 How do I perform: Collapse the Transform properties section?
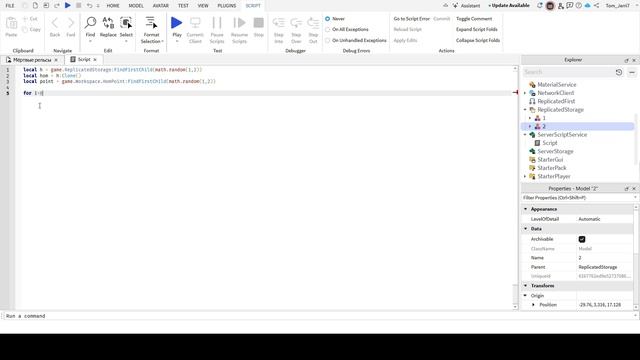click(x=526, y=286)
